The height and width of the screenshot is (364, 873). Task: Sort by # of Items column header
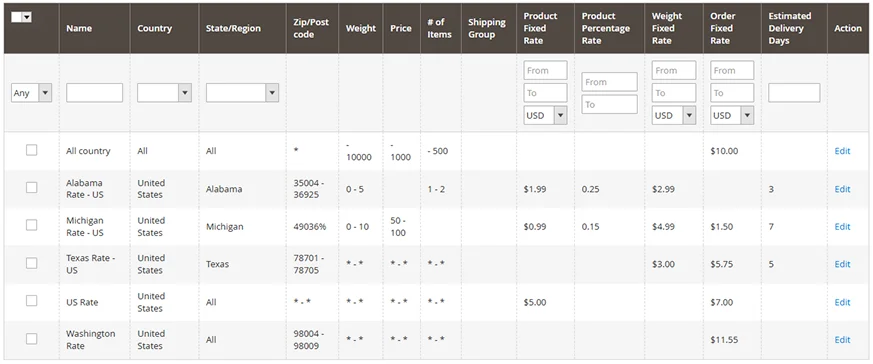439,28
